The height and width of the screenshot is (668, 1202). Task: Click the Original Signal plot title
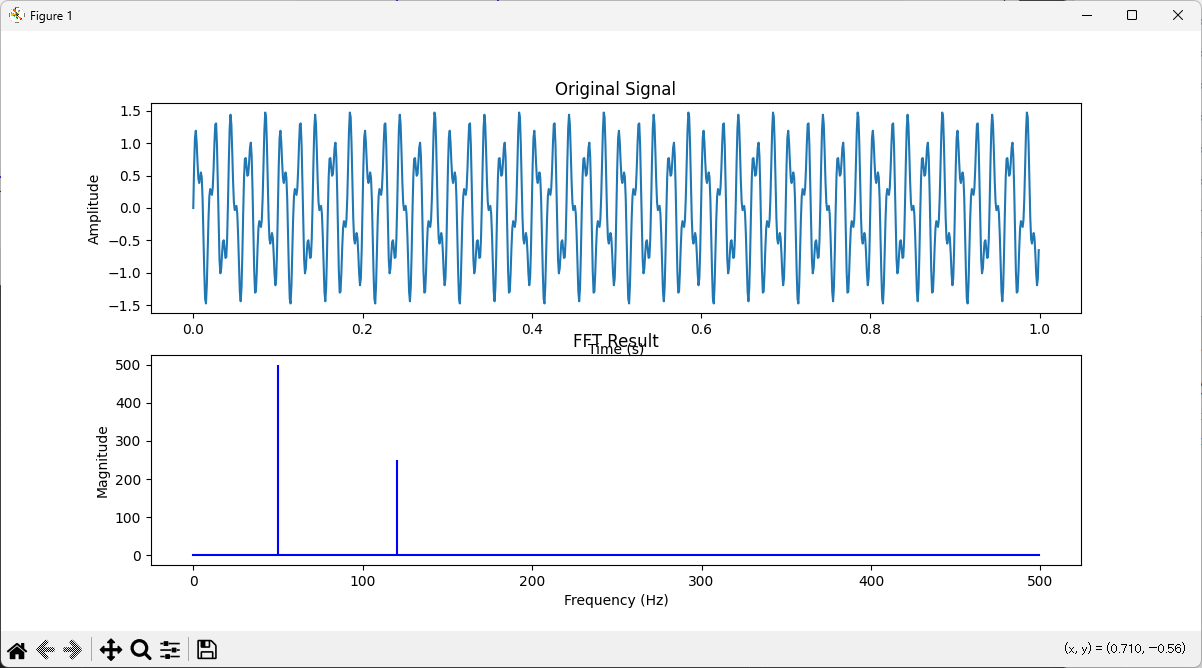[x=615, y=89]
